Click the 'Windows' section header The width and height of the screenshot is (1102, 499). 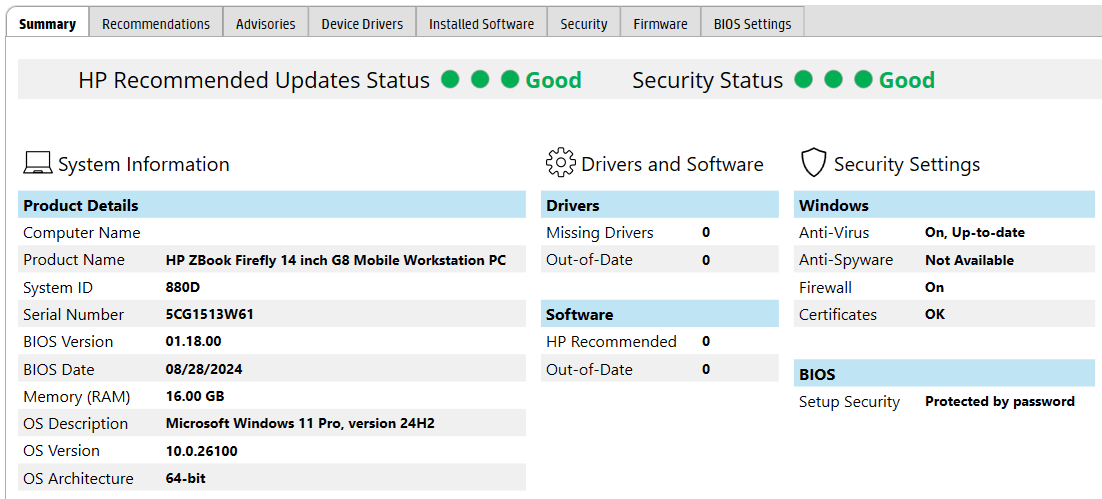tap(944, 205)
